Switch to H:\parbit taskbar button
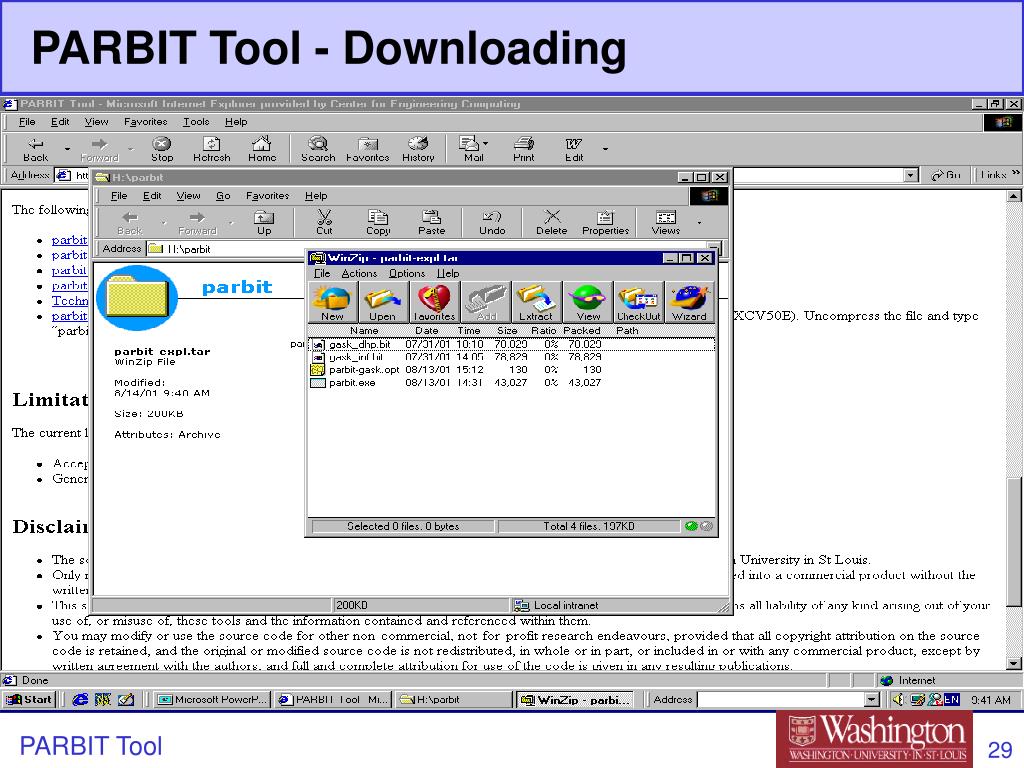This screenshot has width=1024, height=768. pos(453,699)
